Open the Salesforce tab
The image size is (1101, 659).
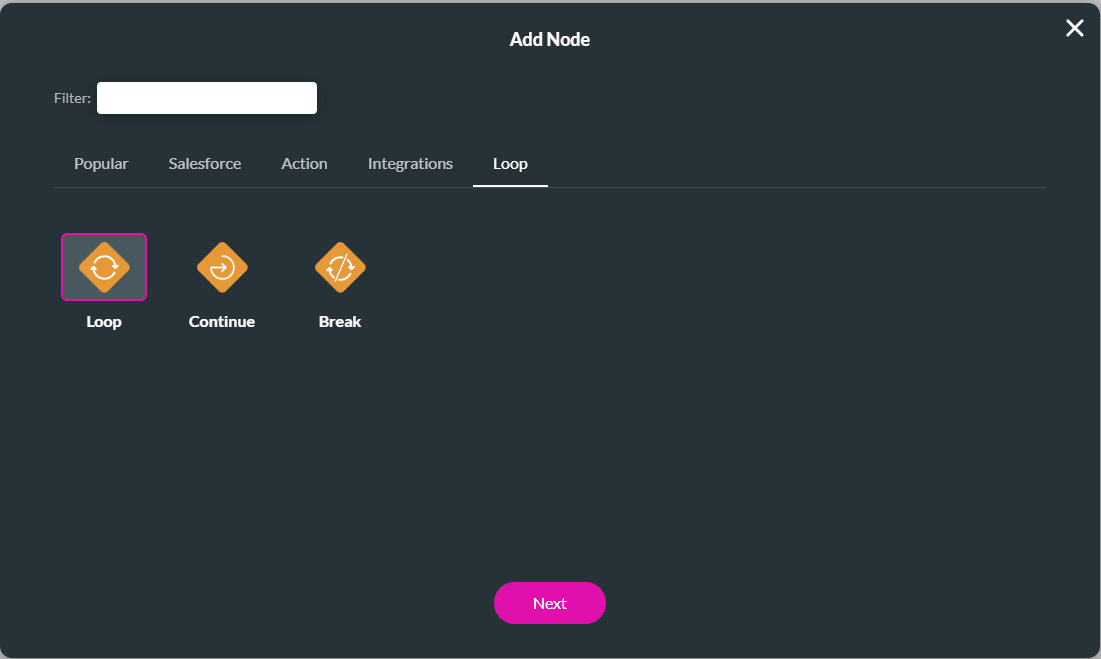pos(205,164)
